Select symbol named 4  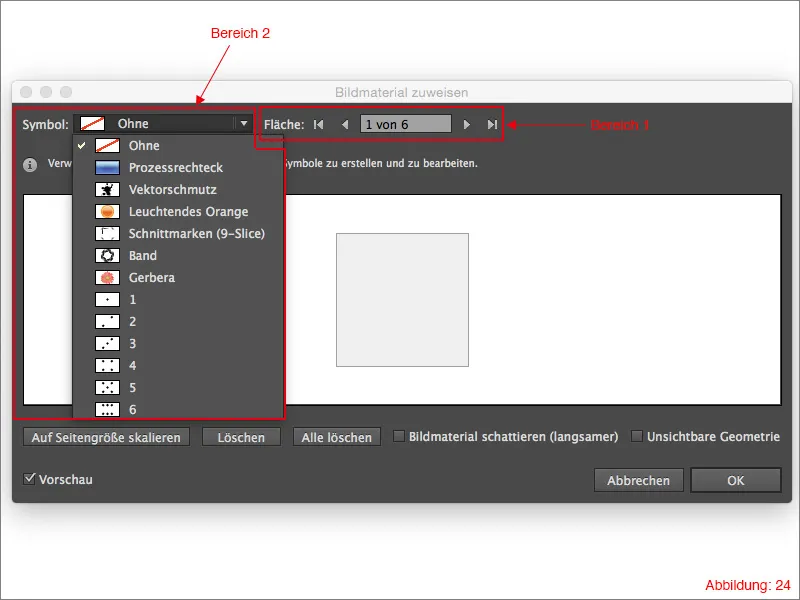pyautogui.click(x=178, y=365)
